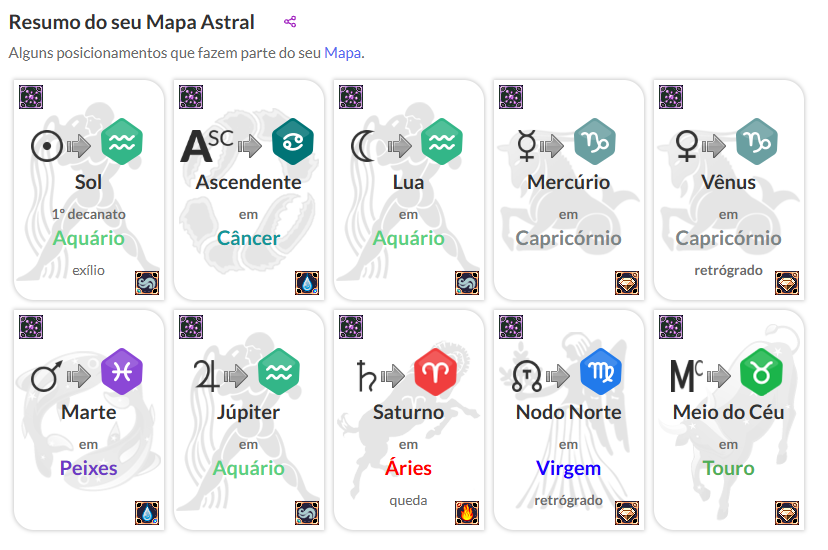Click the Áries text on Saturno card
Screen dimensions: 828x550
[408, 468]
